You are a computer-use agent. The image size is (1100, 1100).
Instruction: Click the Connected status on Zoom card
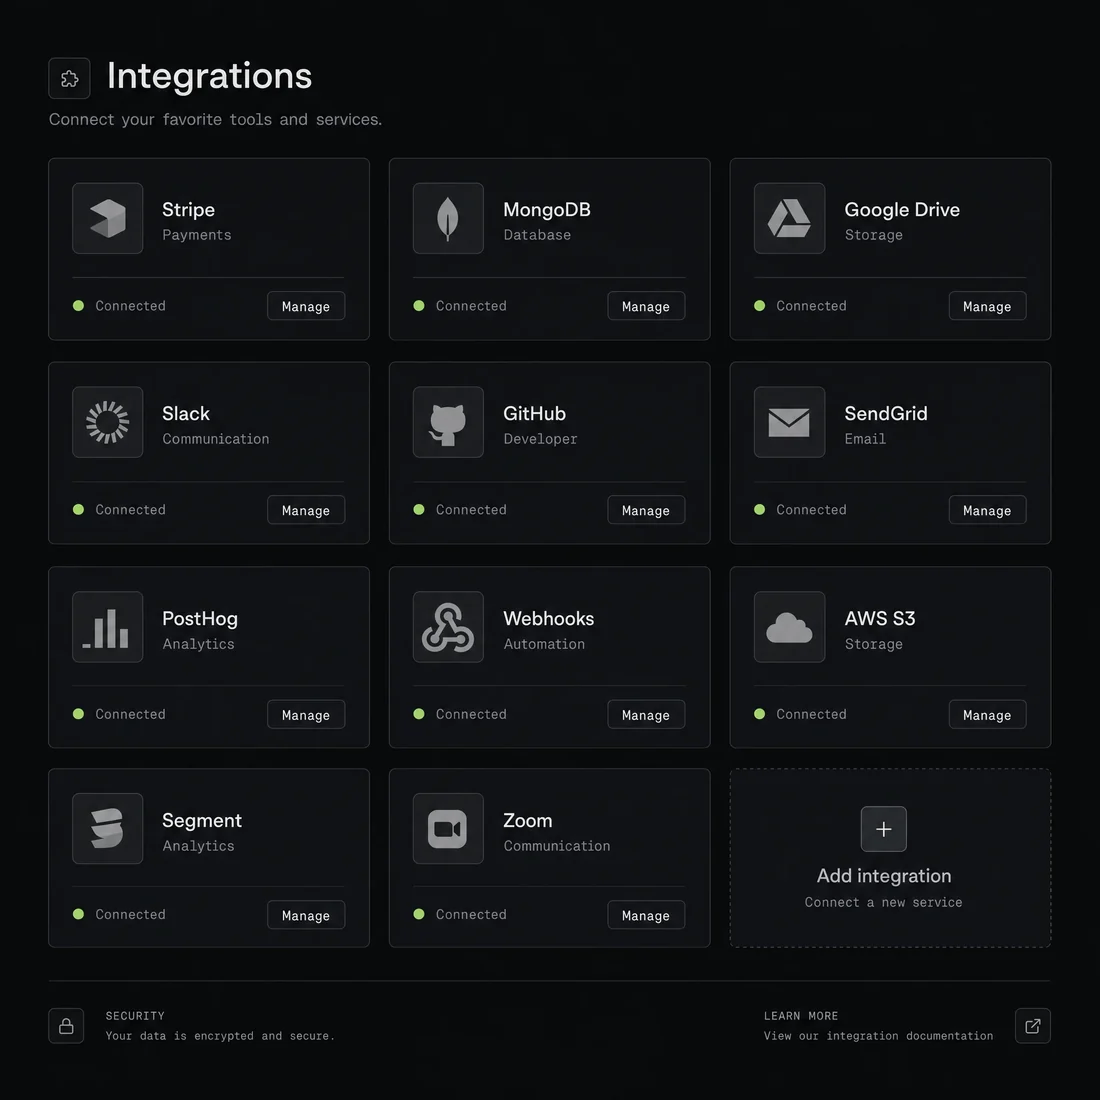tap(471, 915)
